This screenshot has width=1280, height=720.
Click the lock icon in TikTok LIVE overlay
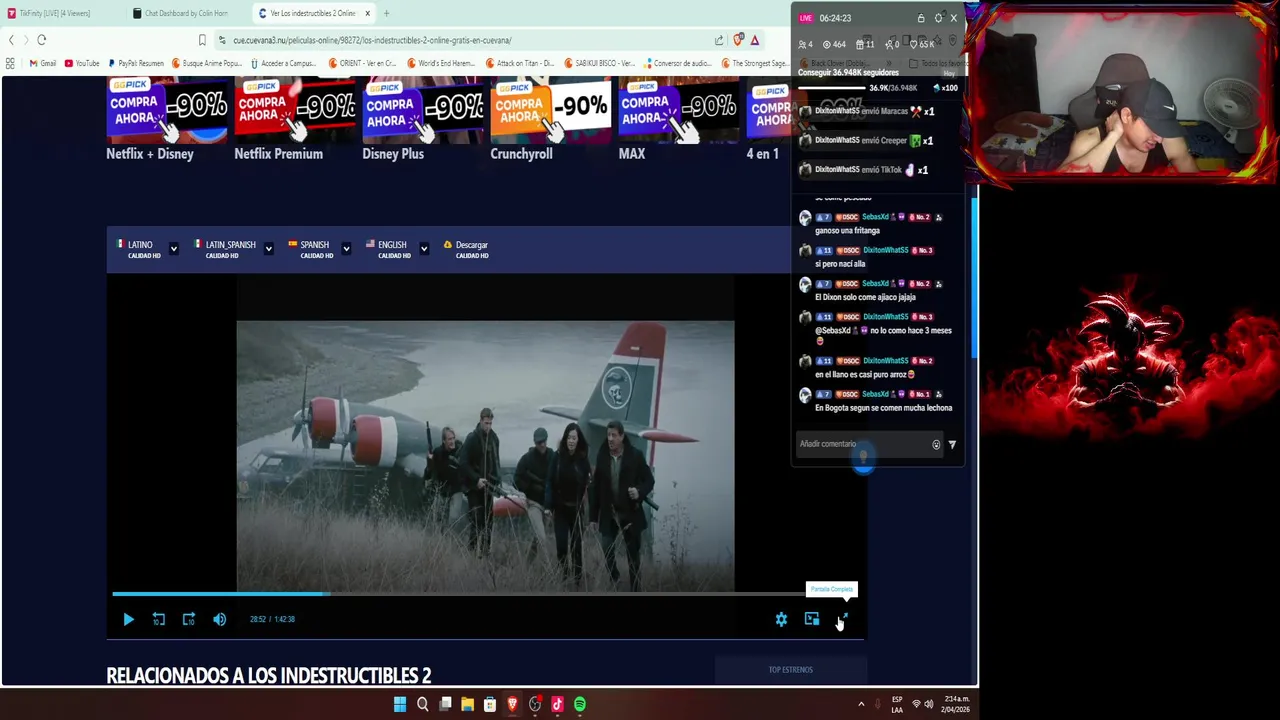coord(921,18)
